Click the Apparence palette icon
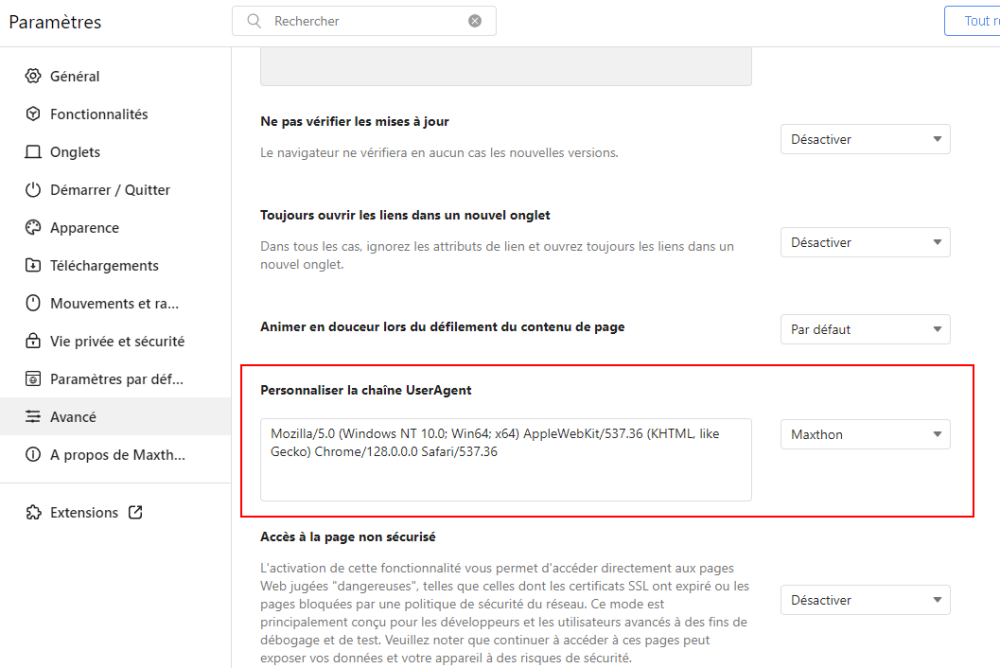1000x668 pixels. (x=33, y=228)
